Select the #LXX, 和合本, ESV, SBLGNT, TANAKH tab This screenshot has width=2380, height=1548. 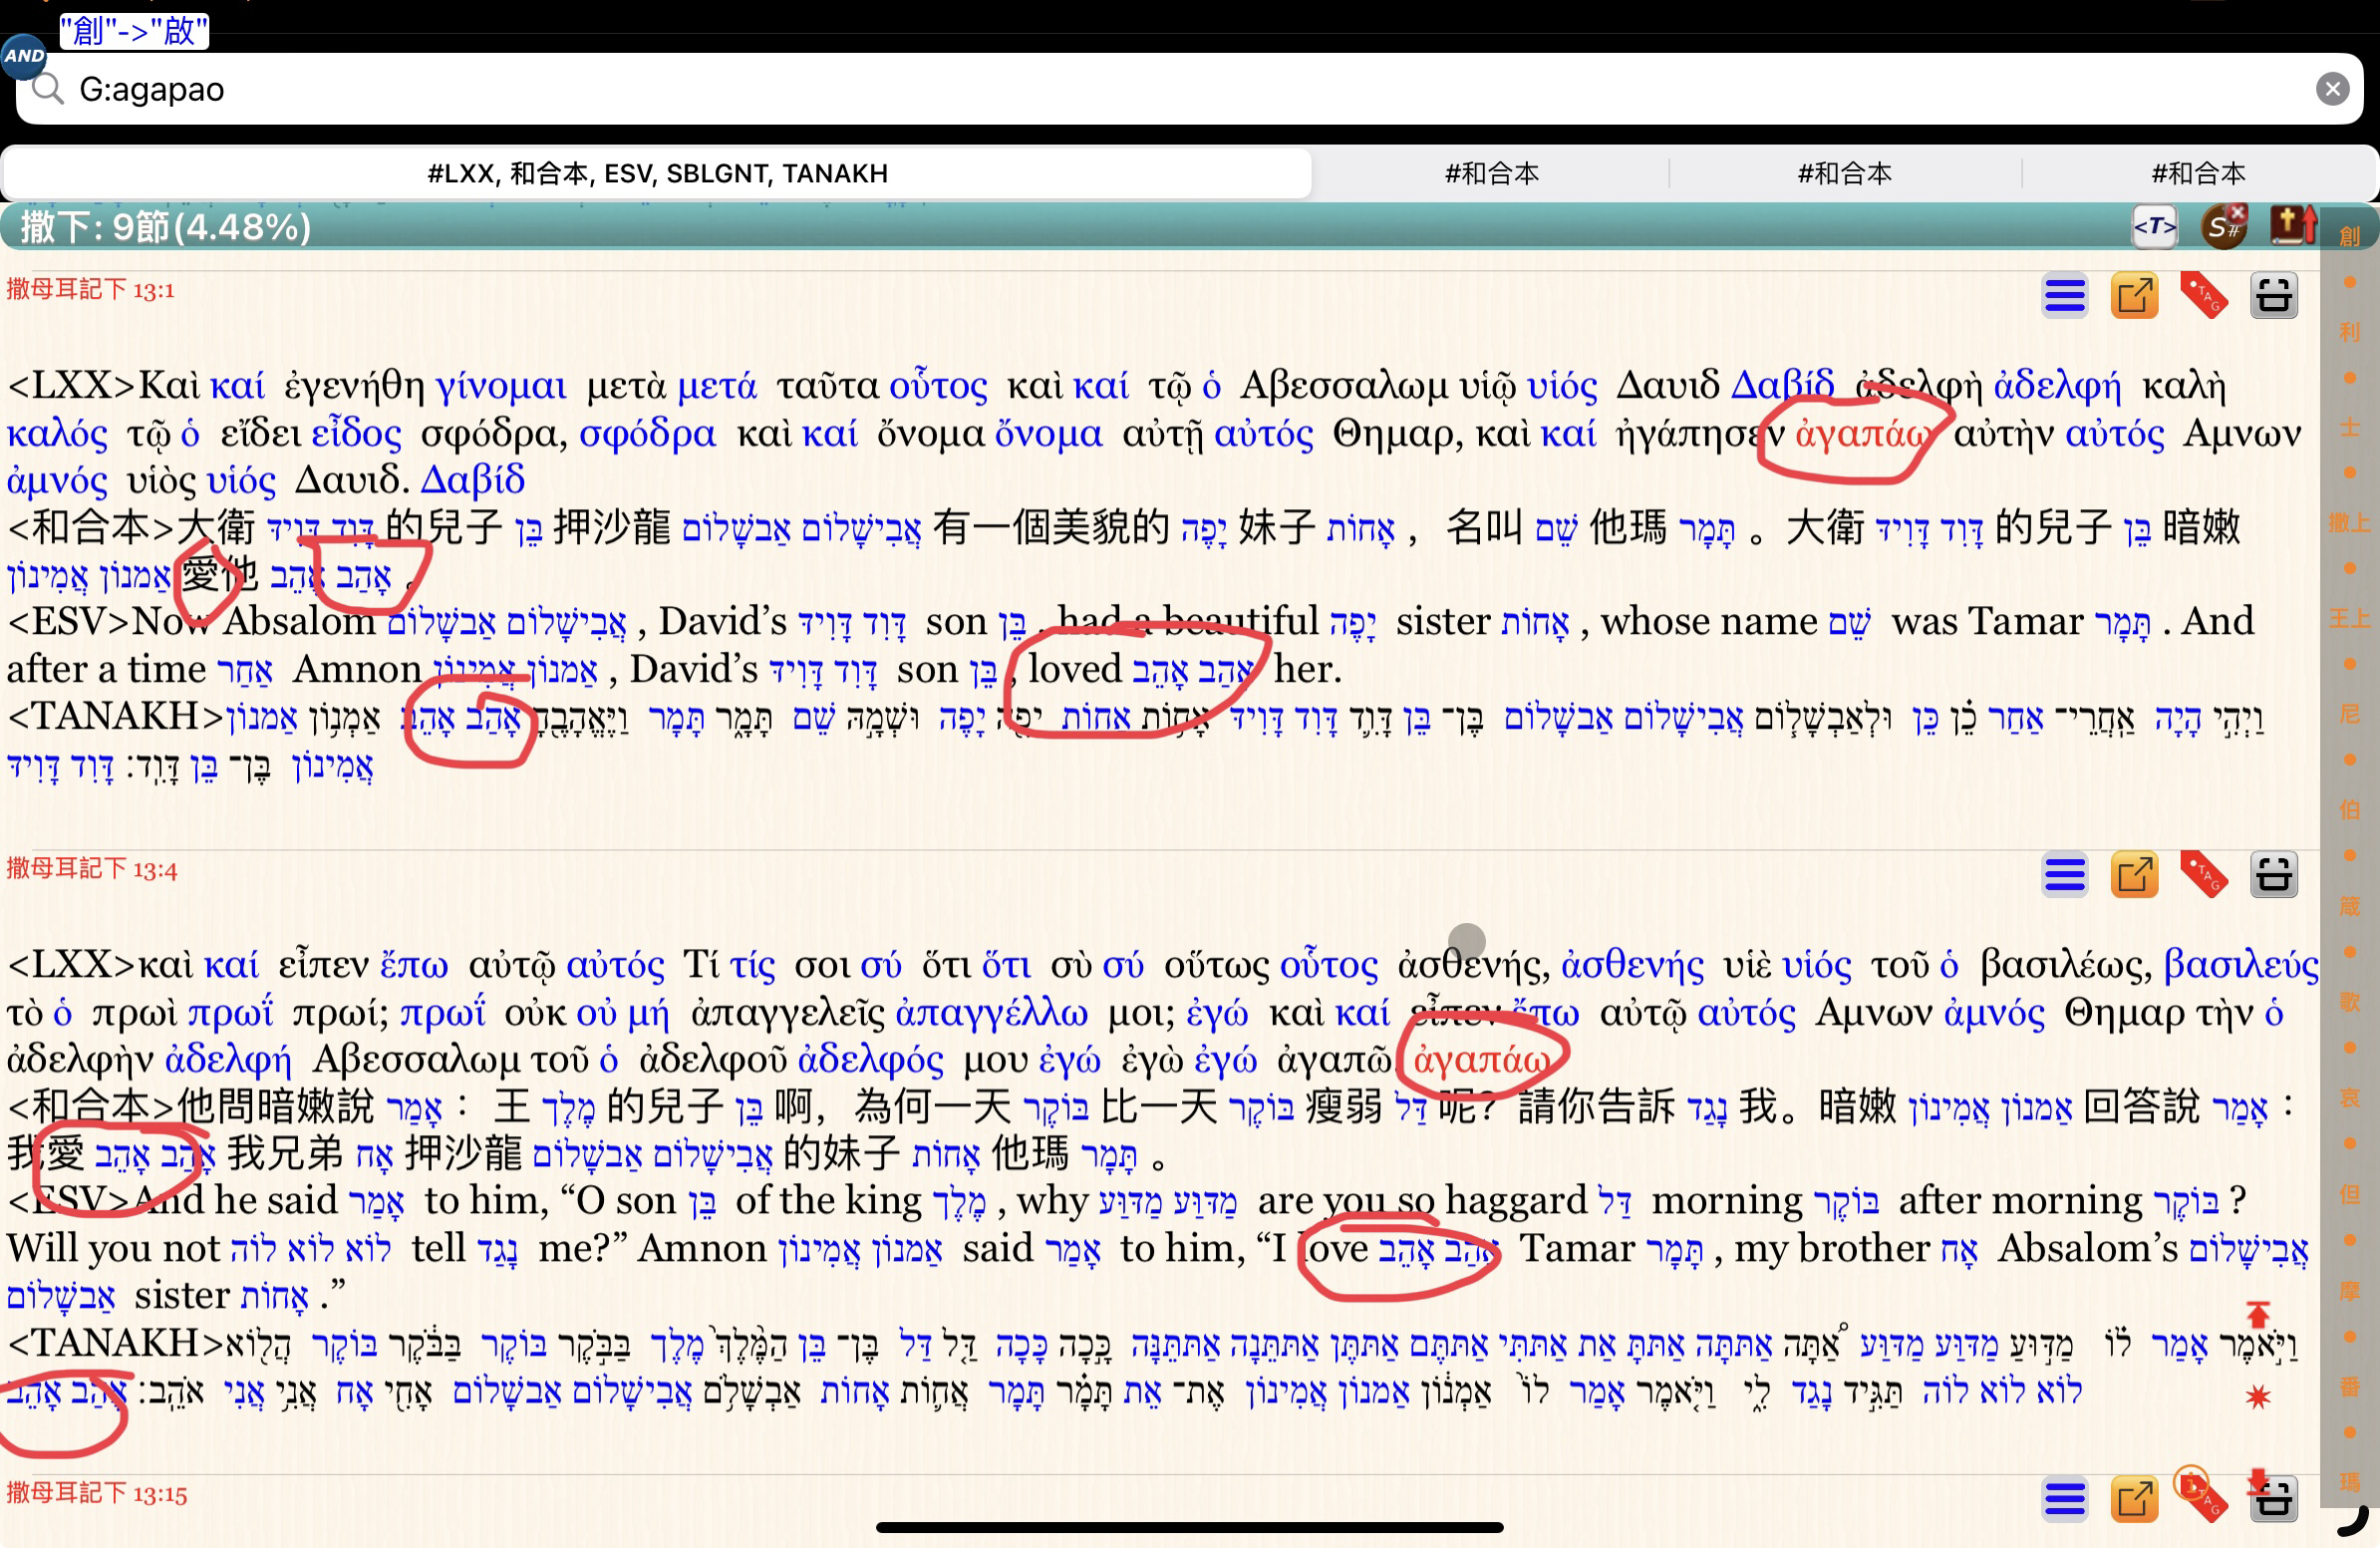[655, 172]
